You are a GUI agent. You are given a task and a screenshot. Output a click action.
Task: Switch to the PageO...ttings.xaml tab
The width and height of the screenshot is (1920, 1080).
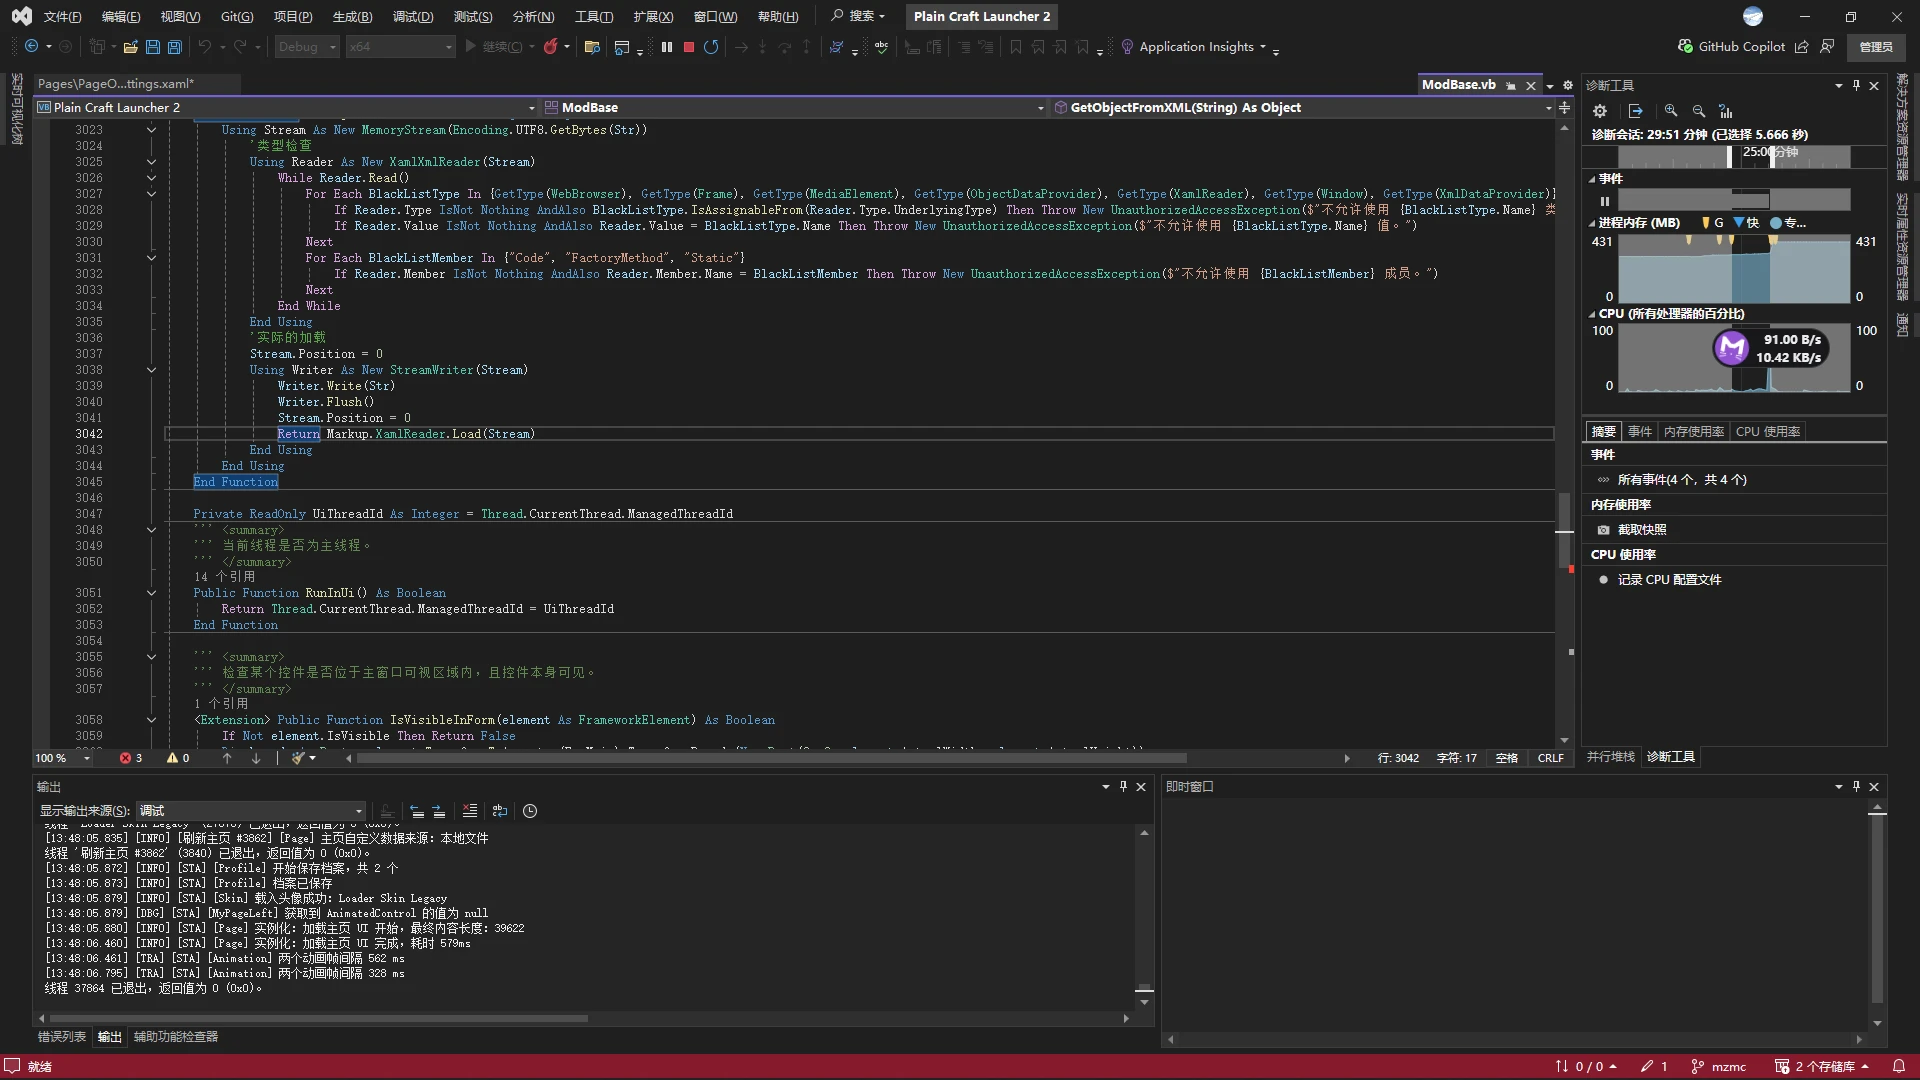point(116,84)
